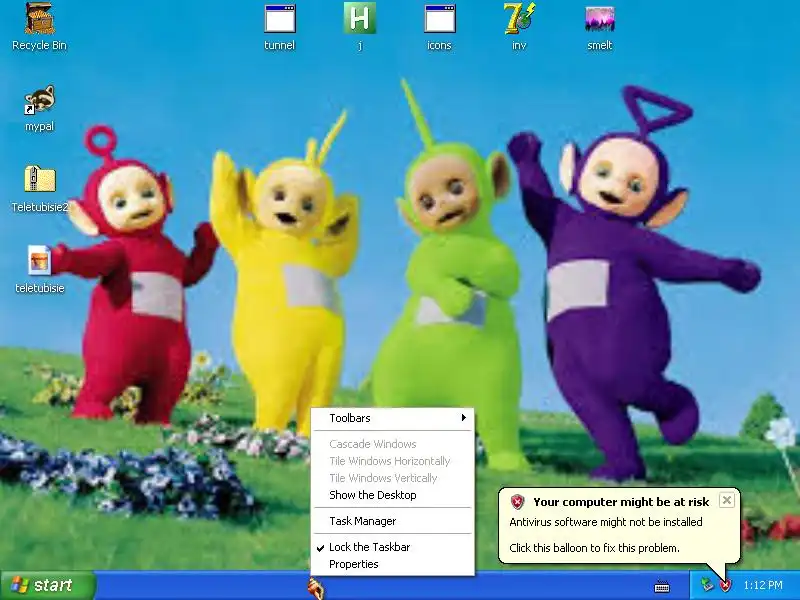The image size is (800, 600).
Task: Expand the Toolbars submenu
Action: point(392,418)
